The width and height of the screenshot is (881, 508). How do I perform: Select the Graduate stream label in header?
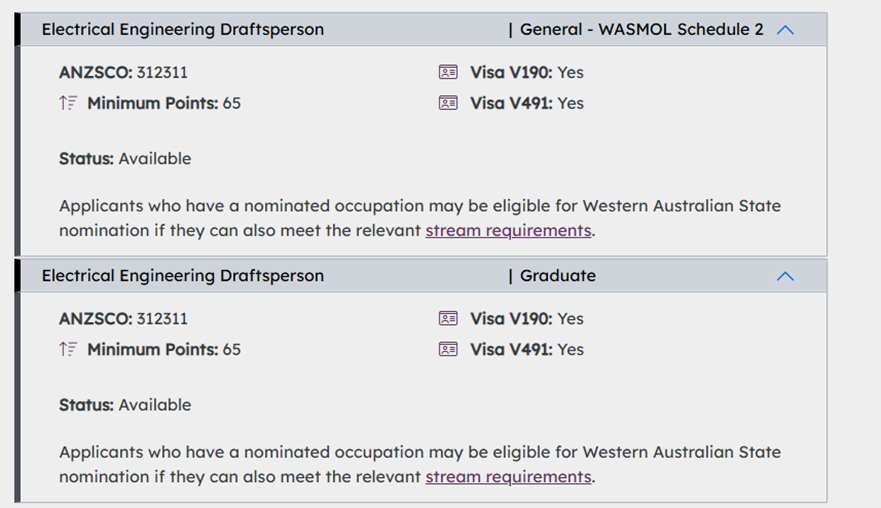[557, 276]
